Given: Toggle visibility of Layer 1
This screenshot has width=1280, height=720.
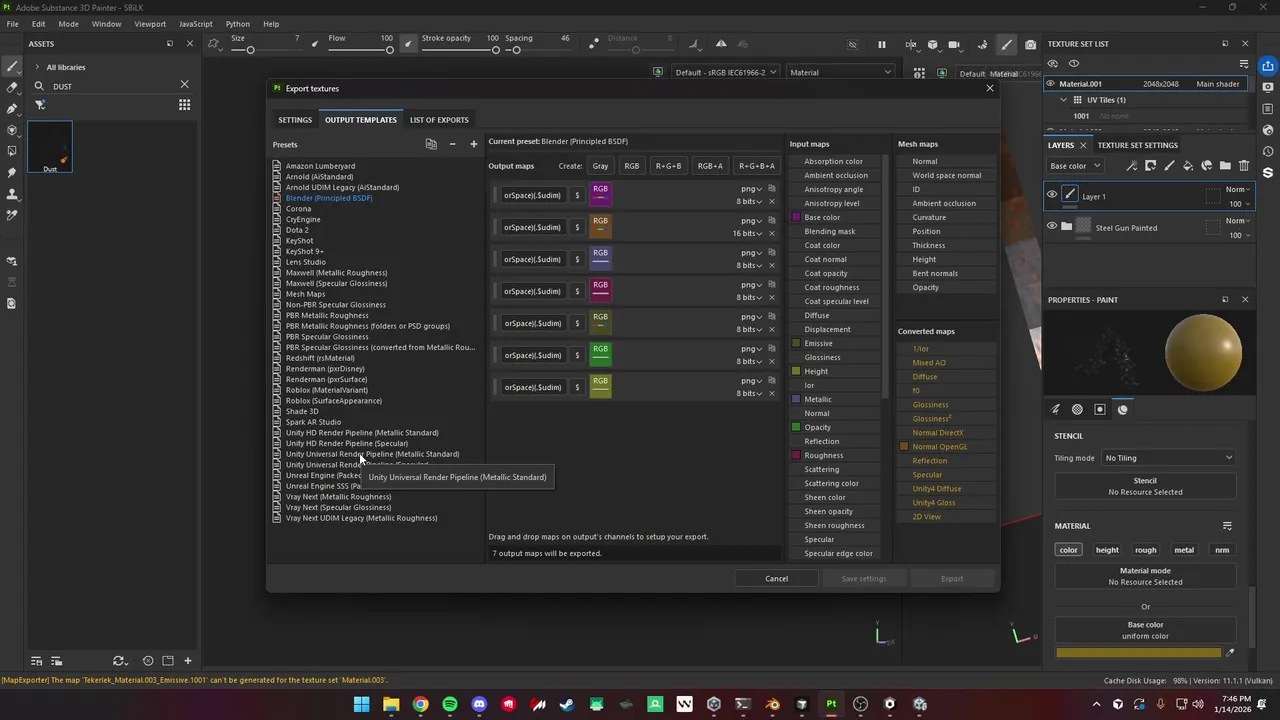Looking at the screenshot, I should click(1052, 195).
